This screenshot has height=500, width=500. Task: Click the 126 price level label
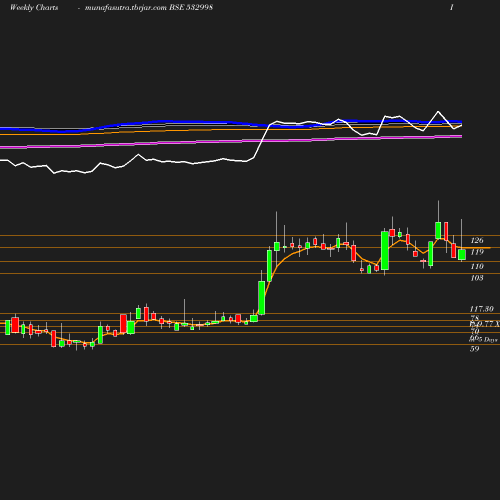pos(477,240)
